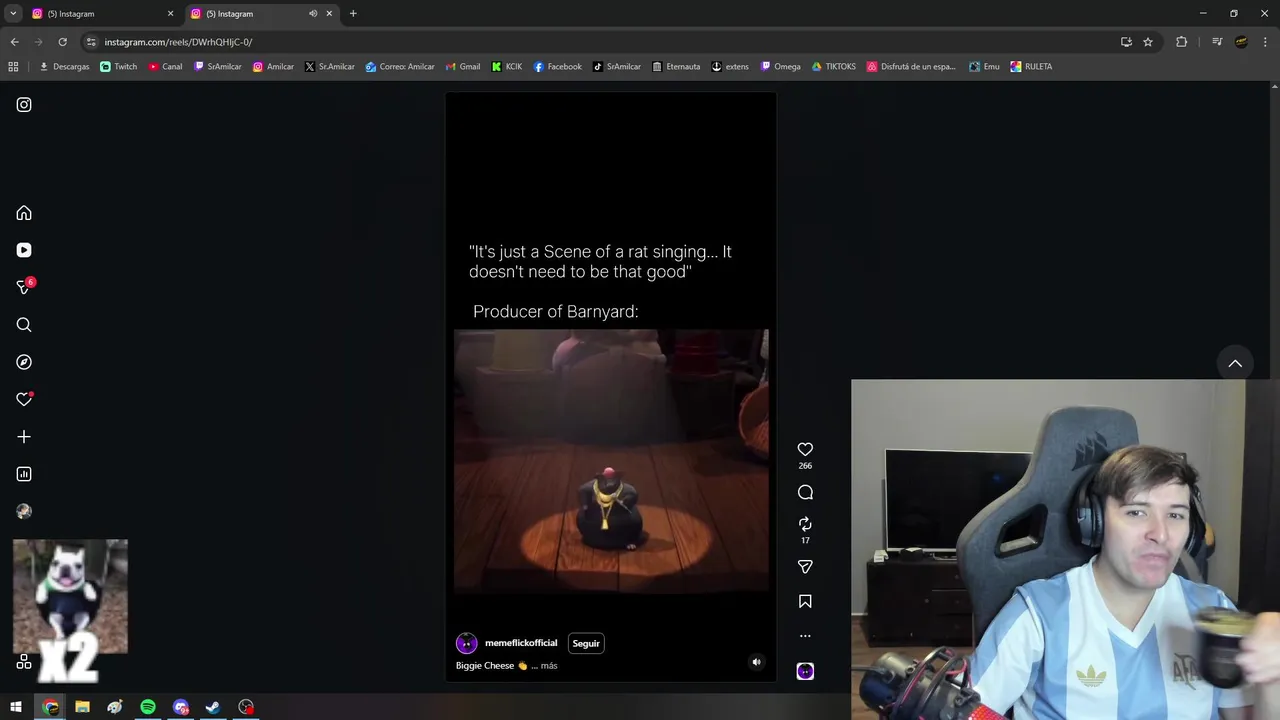1280x720 pixels.
Task: Open Steam from the taskbar
Action: click(x=213, y=707)
